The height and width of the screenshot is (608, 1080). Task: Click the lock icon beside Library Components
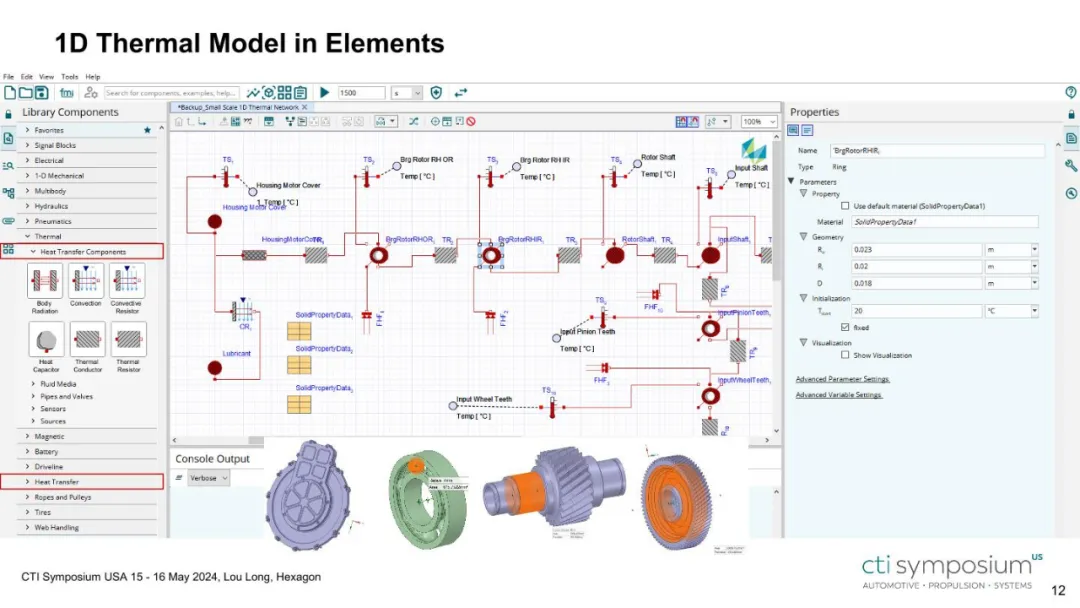pyautogui.click(x=8, y=114)
